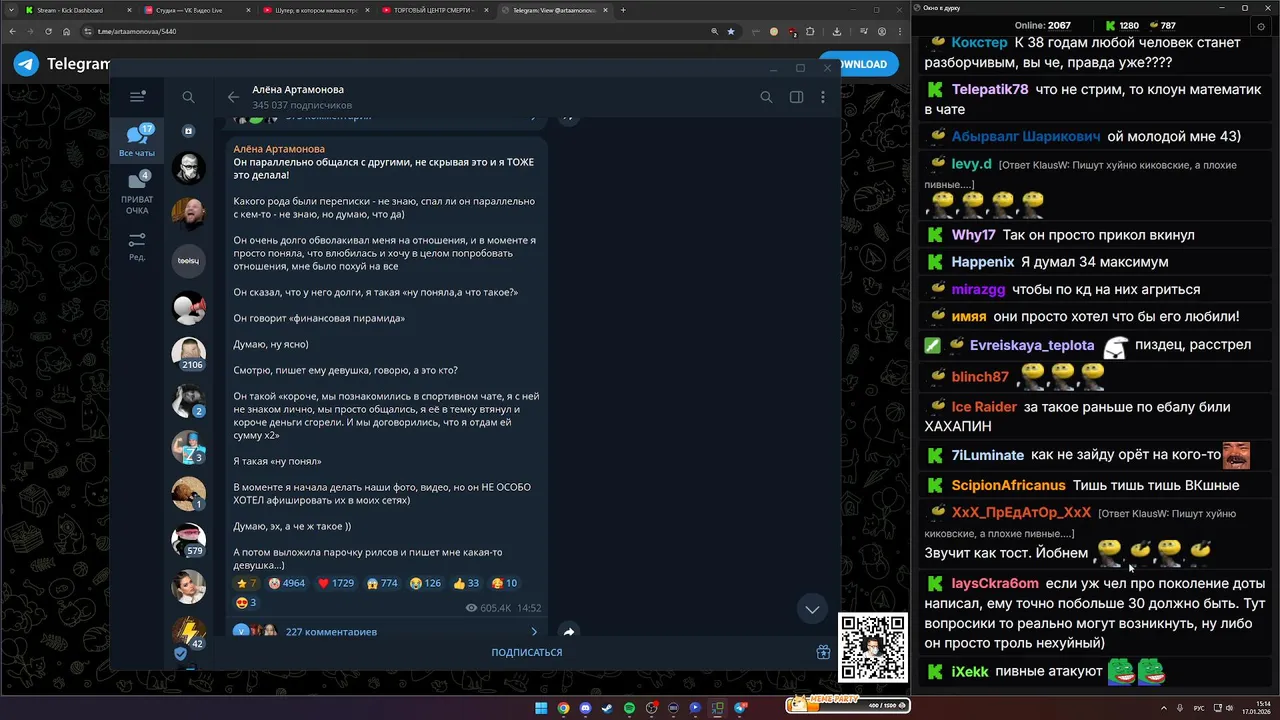Click the QR code image
The width and height of the screenshot is (1280, 720).
pos(872,648)
